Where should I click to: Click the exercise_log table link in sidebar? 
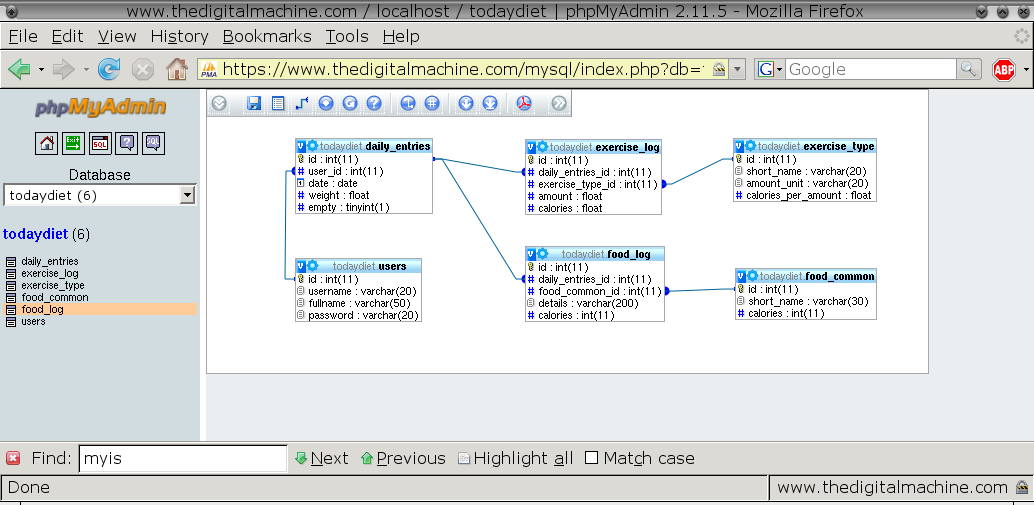coord(50,273)
